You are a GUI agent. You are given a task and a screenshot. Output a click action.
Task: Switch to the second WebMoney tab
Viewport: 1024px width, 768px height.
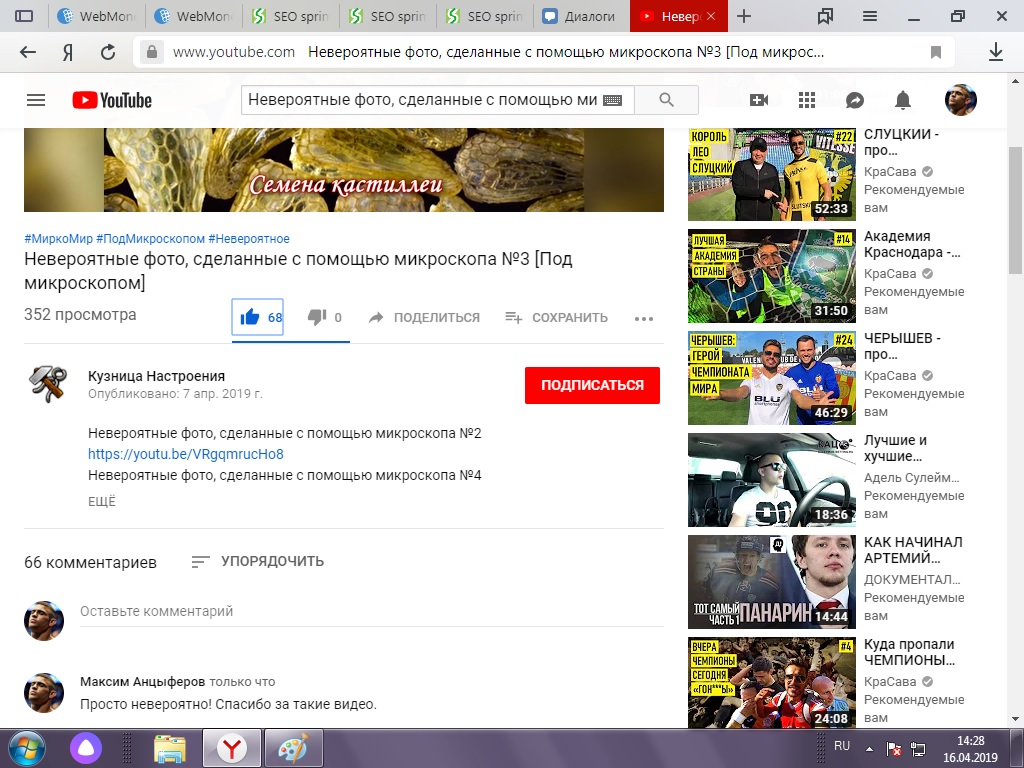tap(193, 16)
